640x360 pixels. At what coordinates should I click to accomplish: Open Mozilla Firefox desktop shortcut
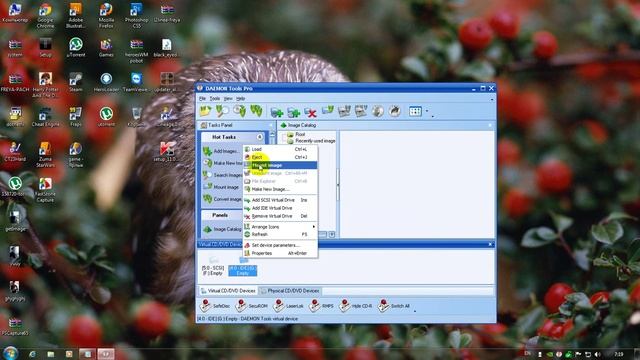pos(106,16)
